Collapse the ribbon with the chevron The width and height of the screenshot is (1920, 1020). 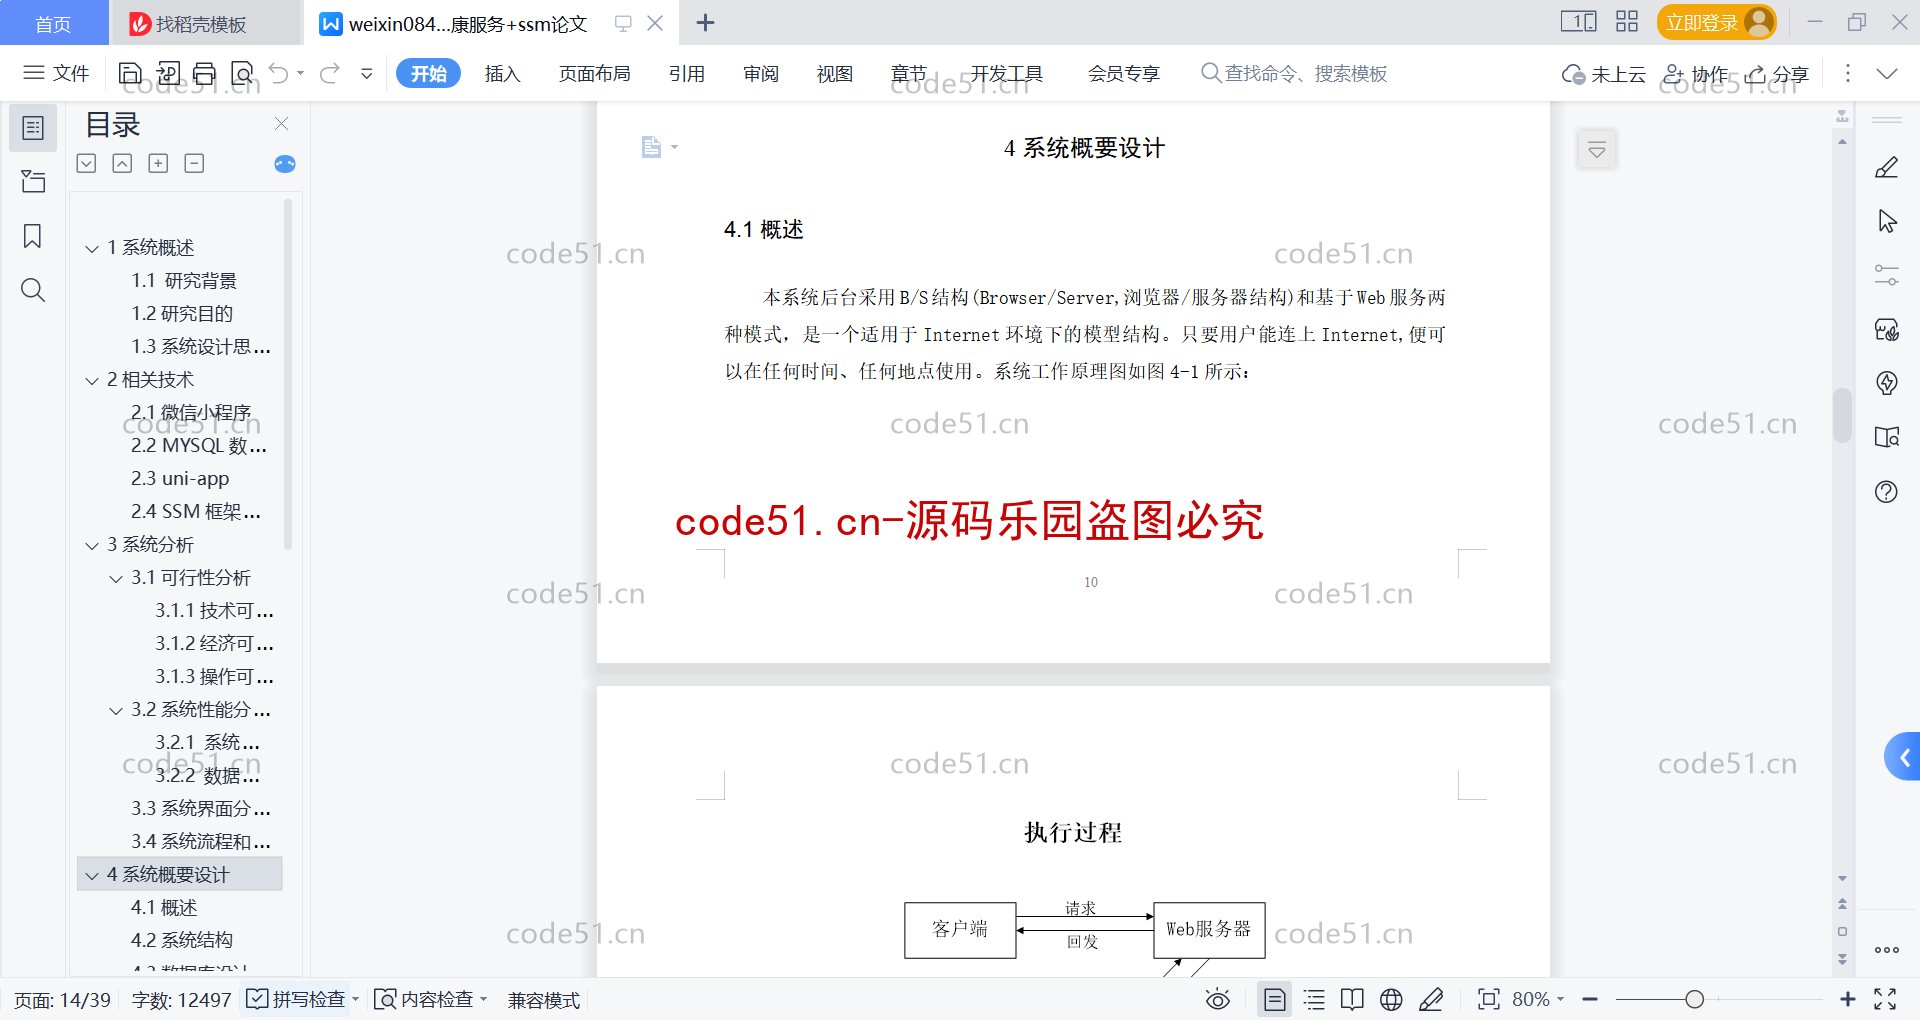pos(1887,73)
